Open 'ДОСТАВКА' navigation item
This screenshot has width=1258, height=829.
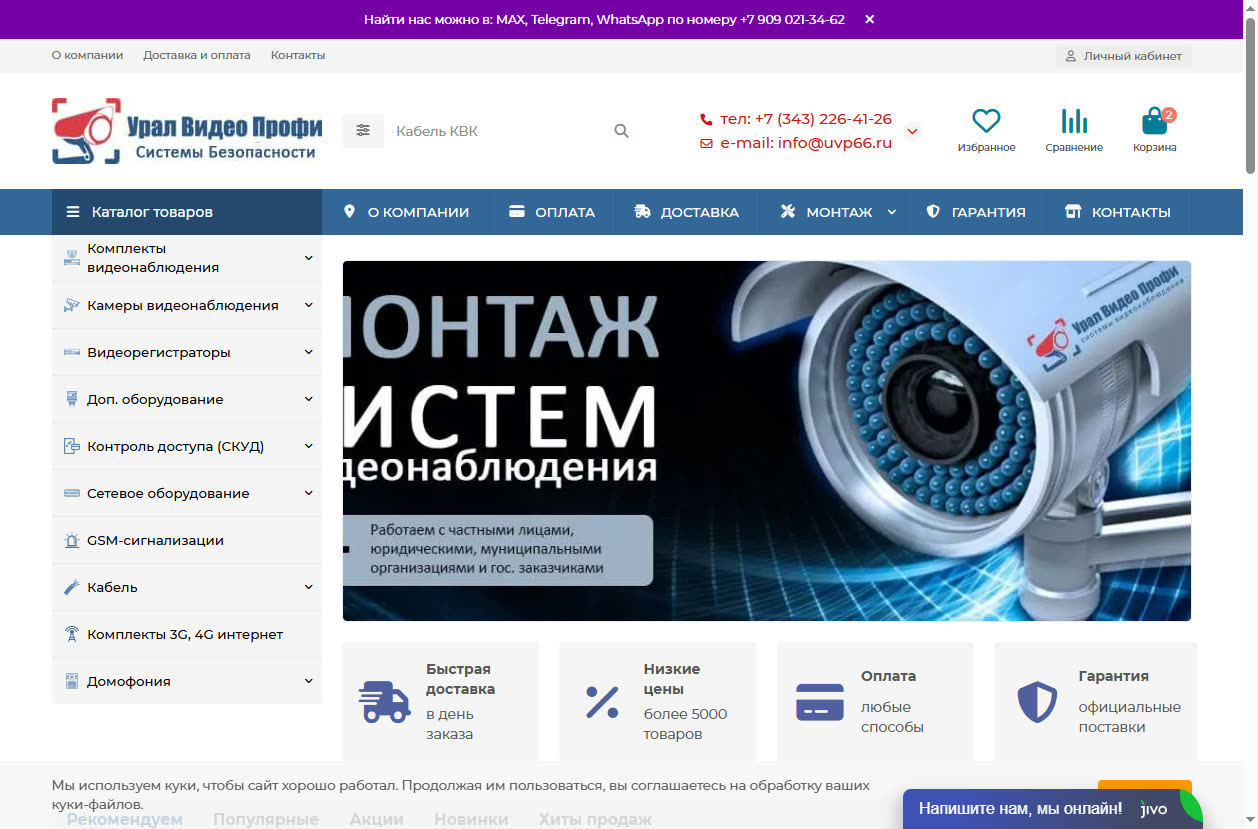pyautogui.click(x=687, y=212)
